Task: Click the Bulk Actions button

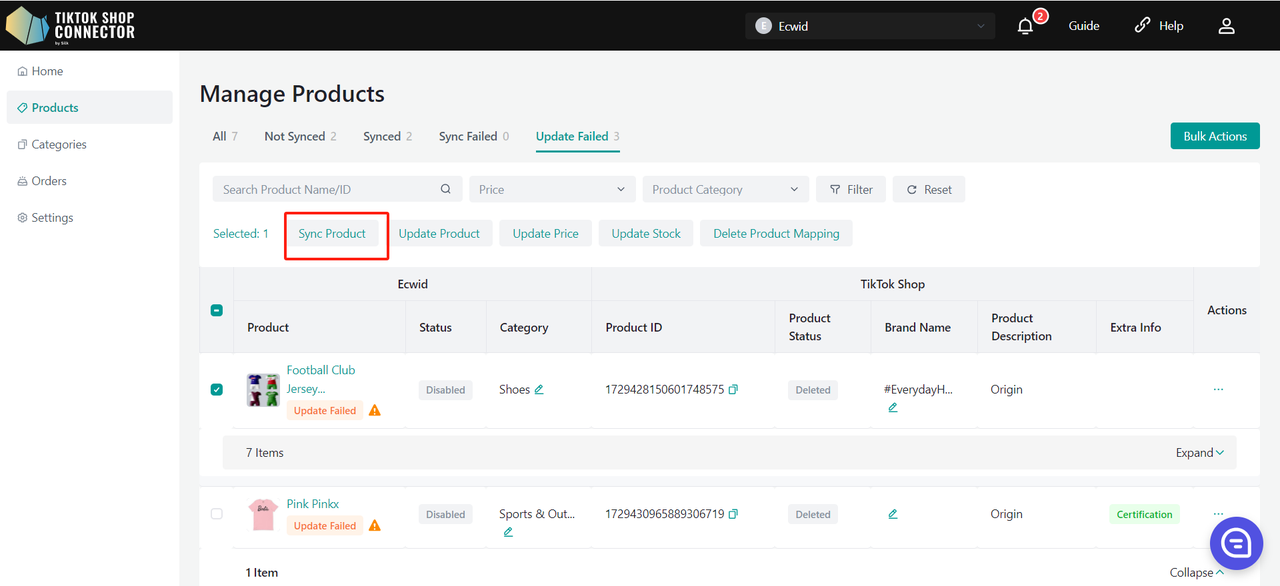Action: pos(1215,136)
